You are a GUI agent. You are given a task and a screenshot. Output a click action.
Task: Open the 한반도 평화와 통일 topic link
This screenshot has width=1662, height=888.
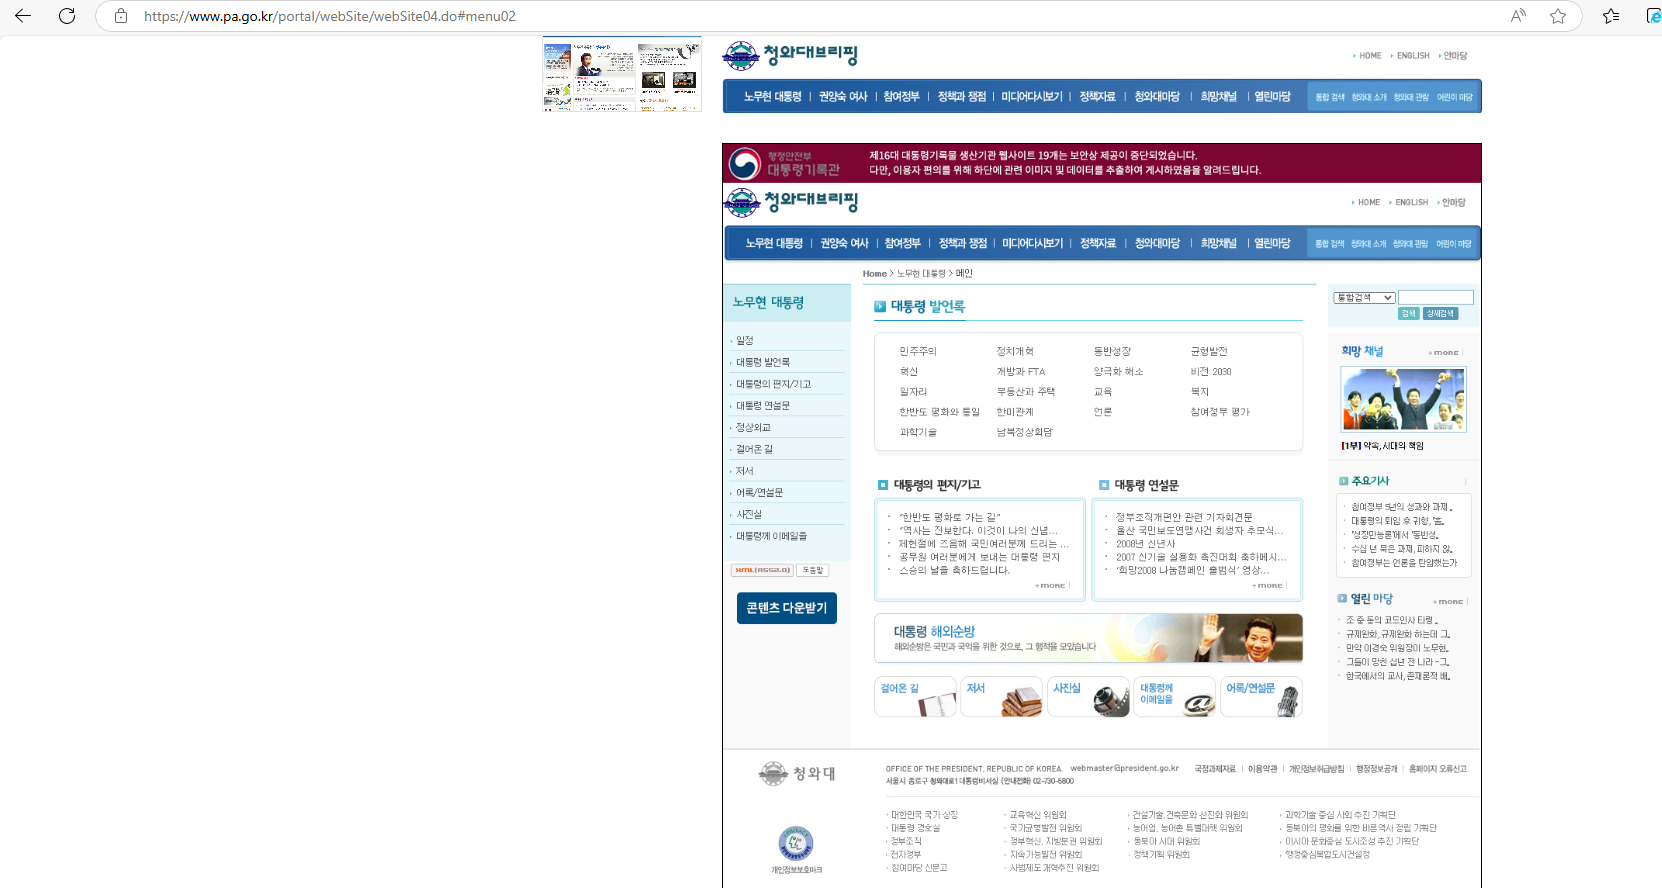pyautogui.click(x=939, y=412)
